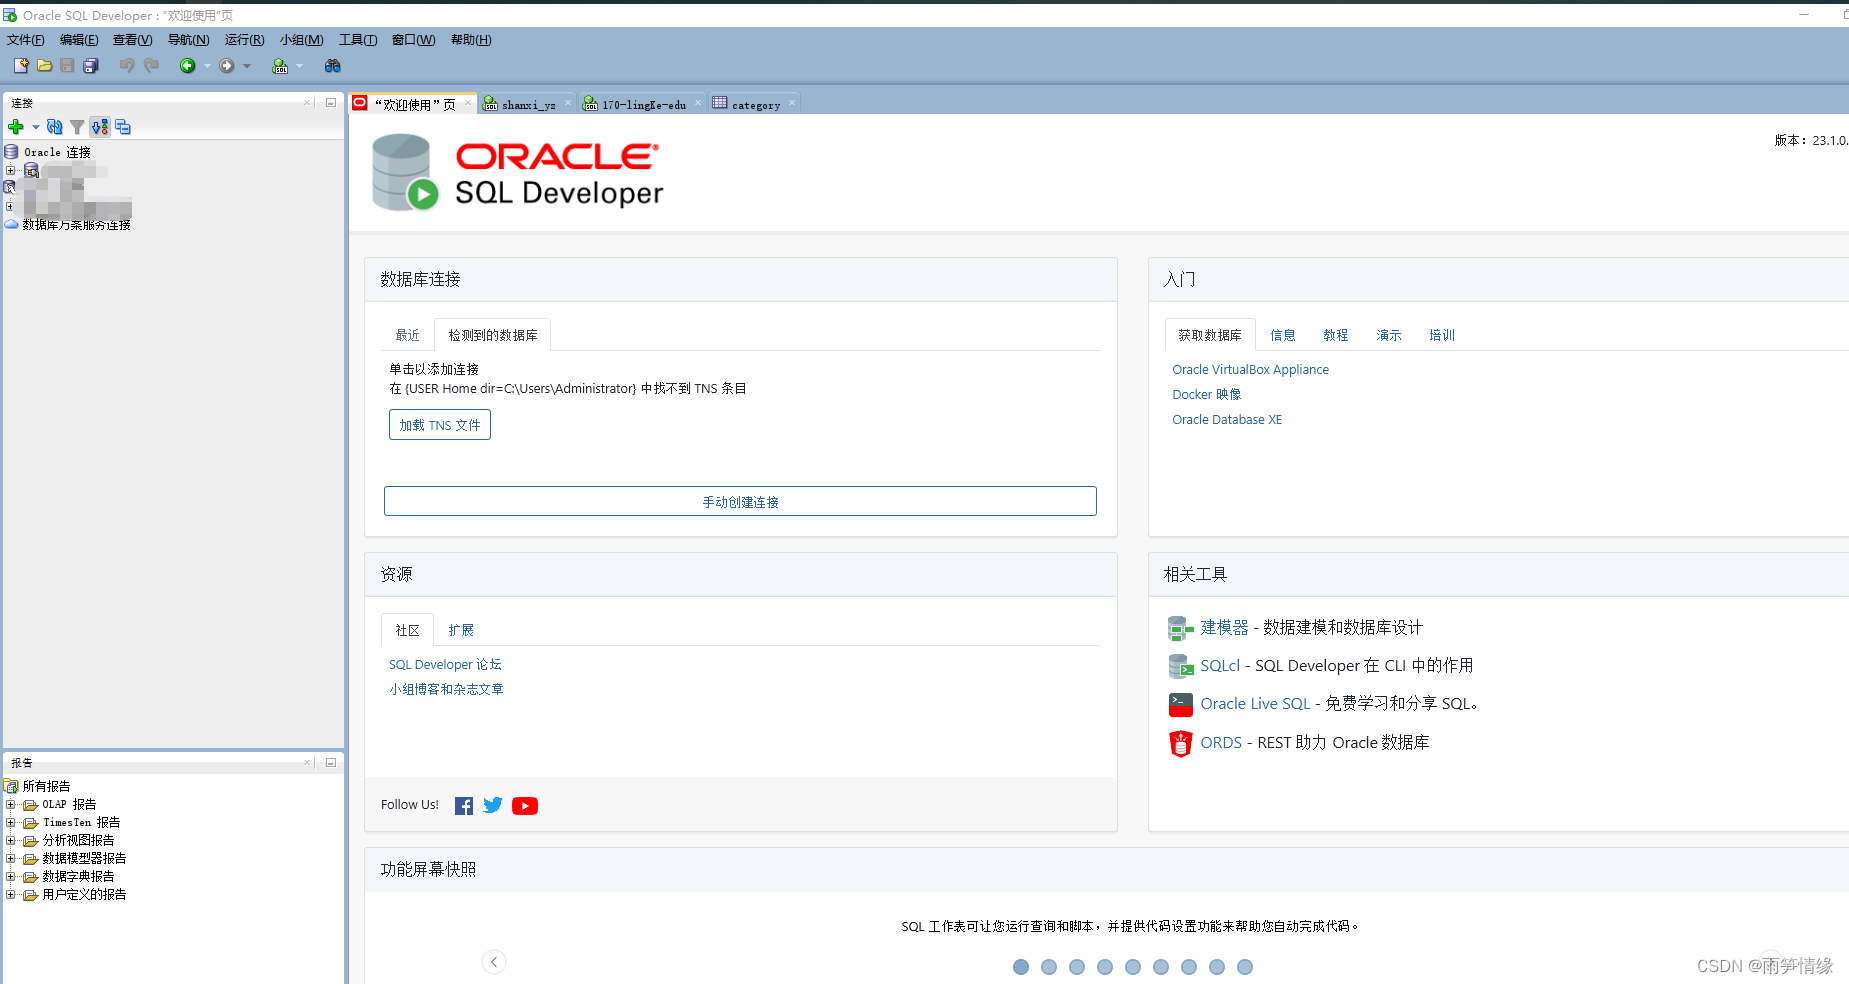Click the green Back navigation icon
The width and height of the screenshot is (1849, 984).
[187, 65]
